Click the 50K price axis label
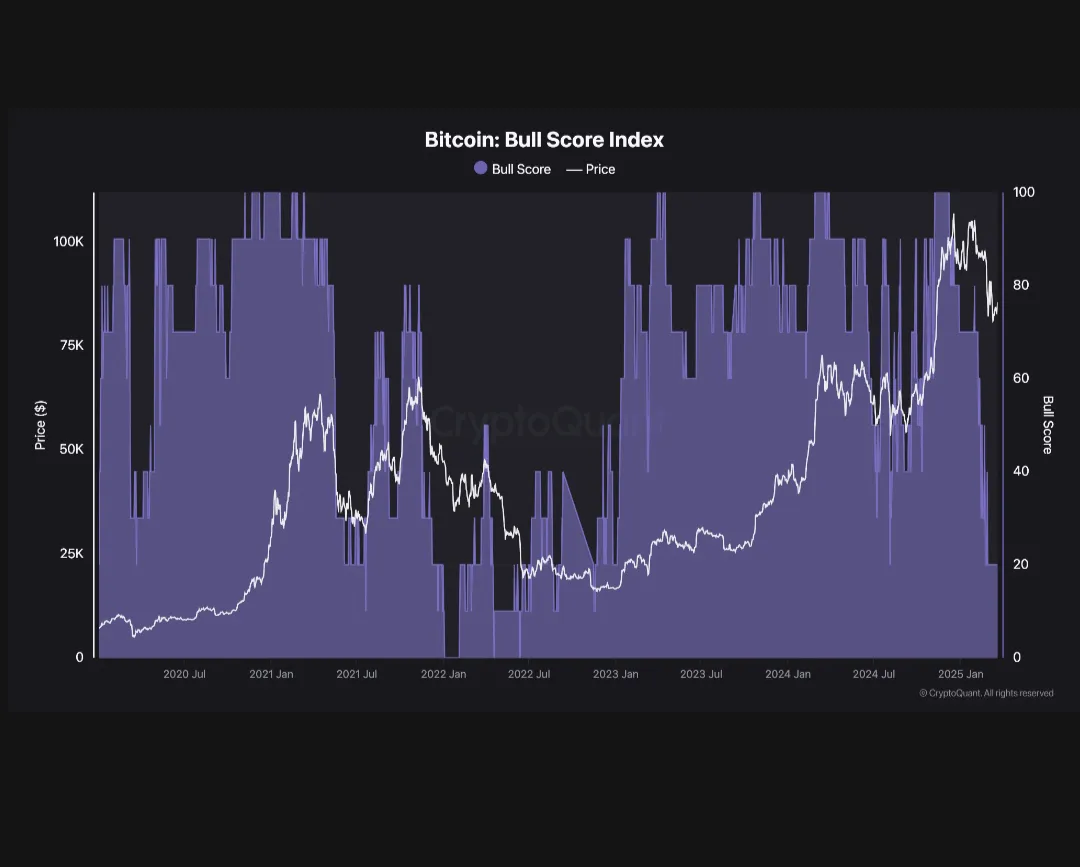Screen dimensions: 1080x867 [x=72, y=450]
